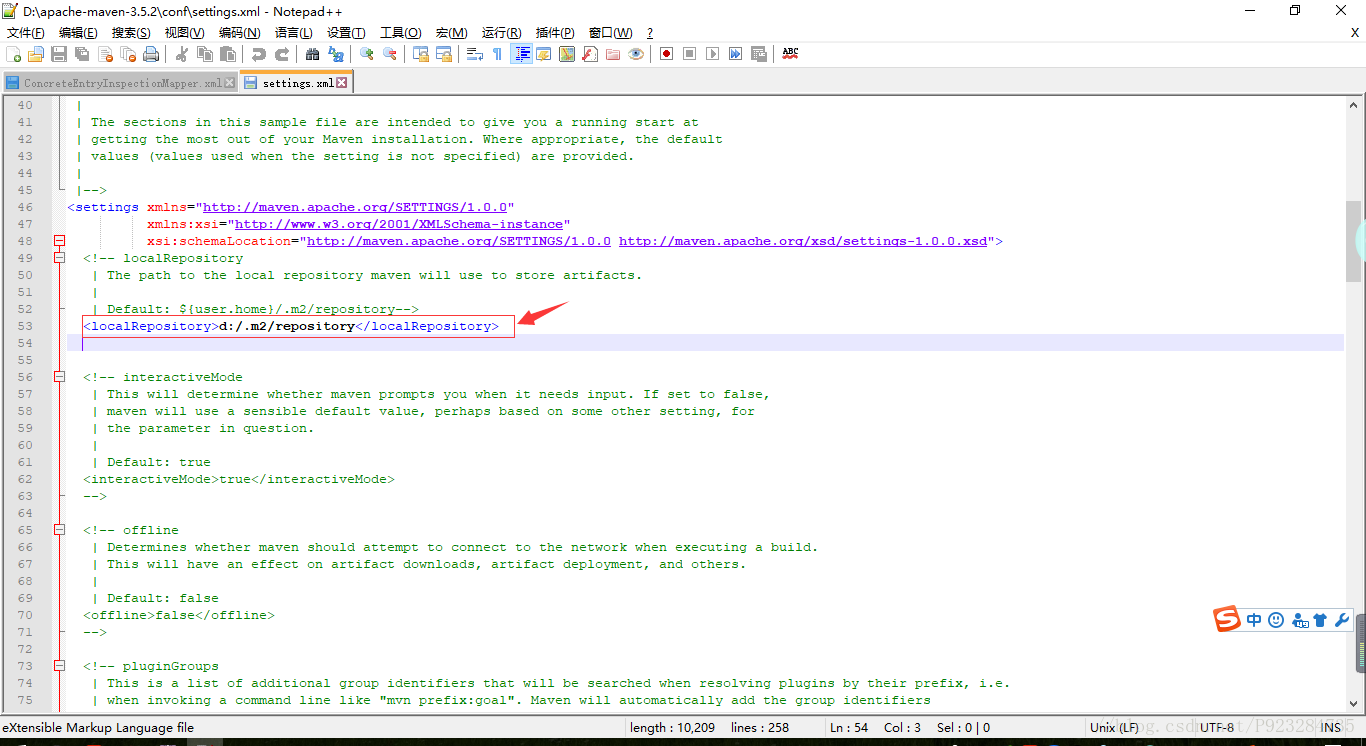Collapse the offline comment fold at line 65

59,530
